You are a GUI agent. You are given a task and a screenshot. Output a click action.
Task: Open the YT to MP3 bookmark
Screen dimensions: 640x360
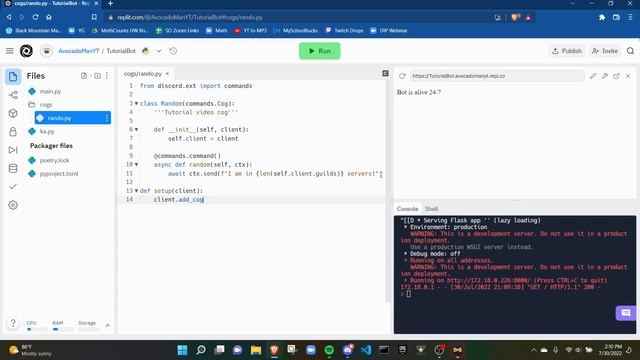pos(251,31)
